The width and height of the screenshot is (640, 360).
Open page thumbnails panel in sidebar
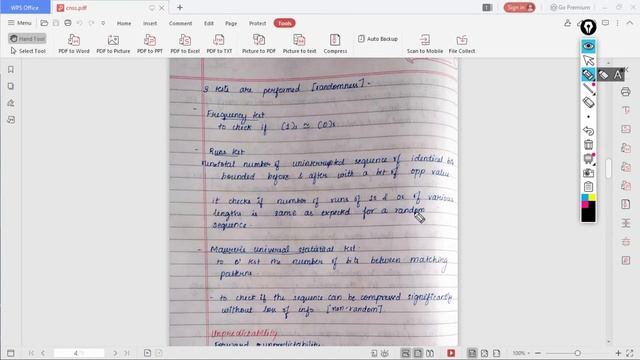[11, 86]
